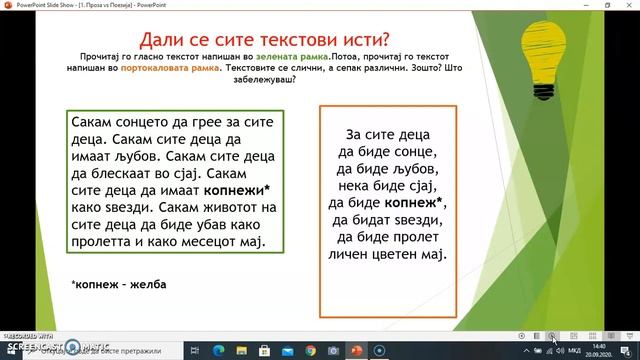Click the bold word 'копнежи*' in green frame
This screenshot has height=360, width=640.
tap(237, 190)
